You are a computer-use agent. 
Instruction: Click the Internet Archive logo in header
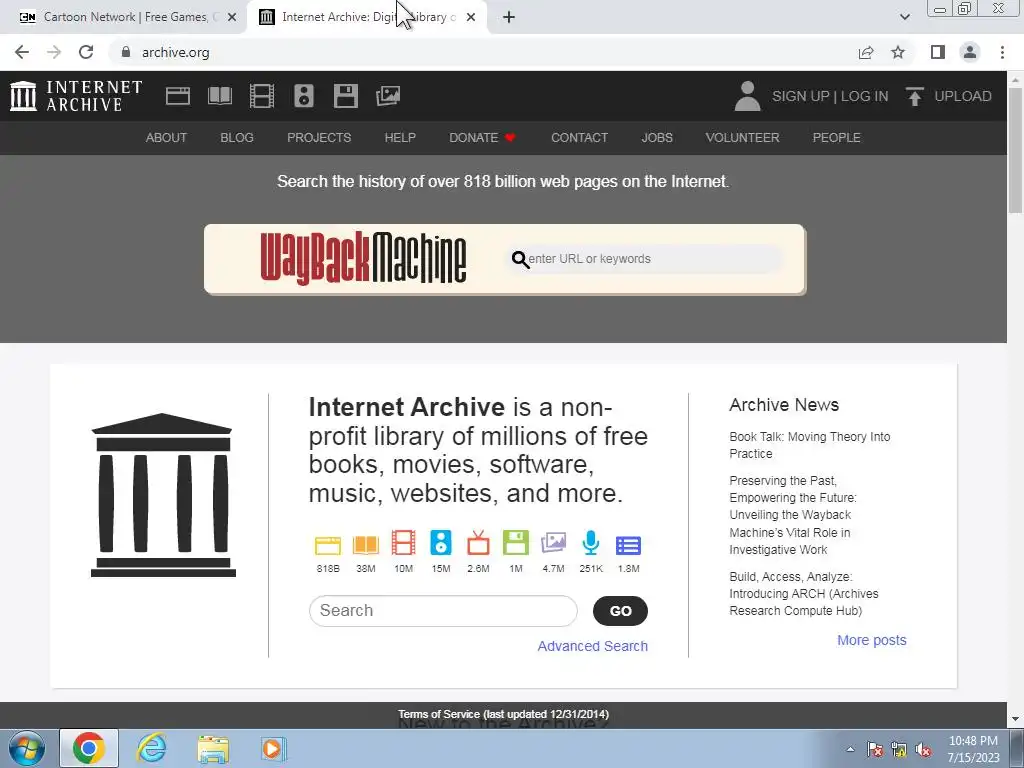(76, 96)
